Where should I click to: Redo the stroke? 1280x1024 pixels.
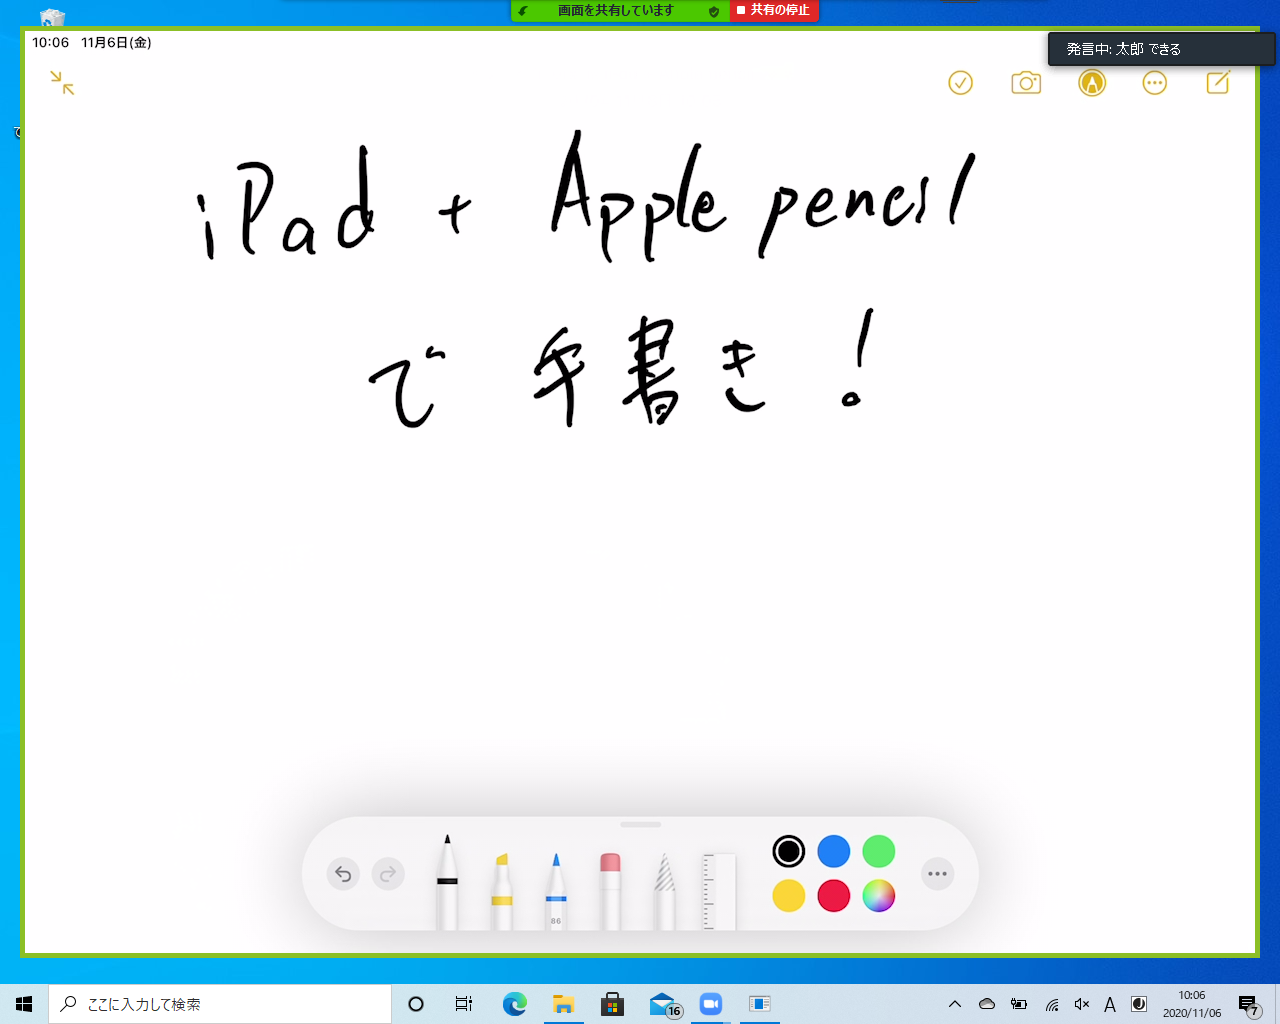point(388,874)
